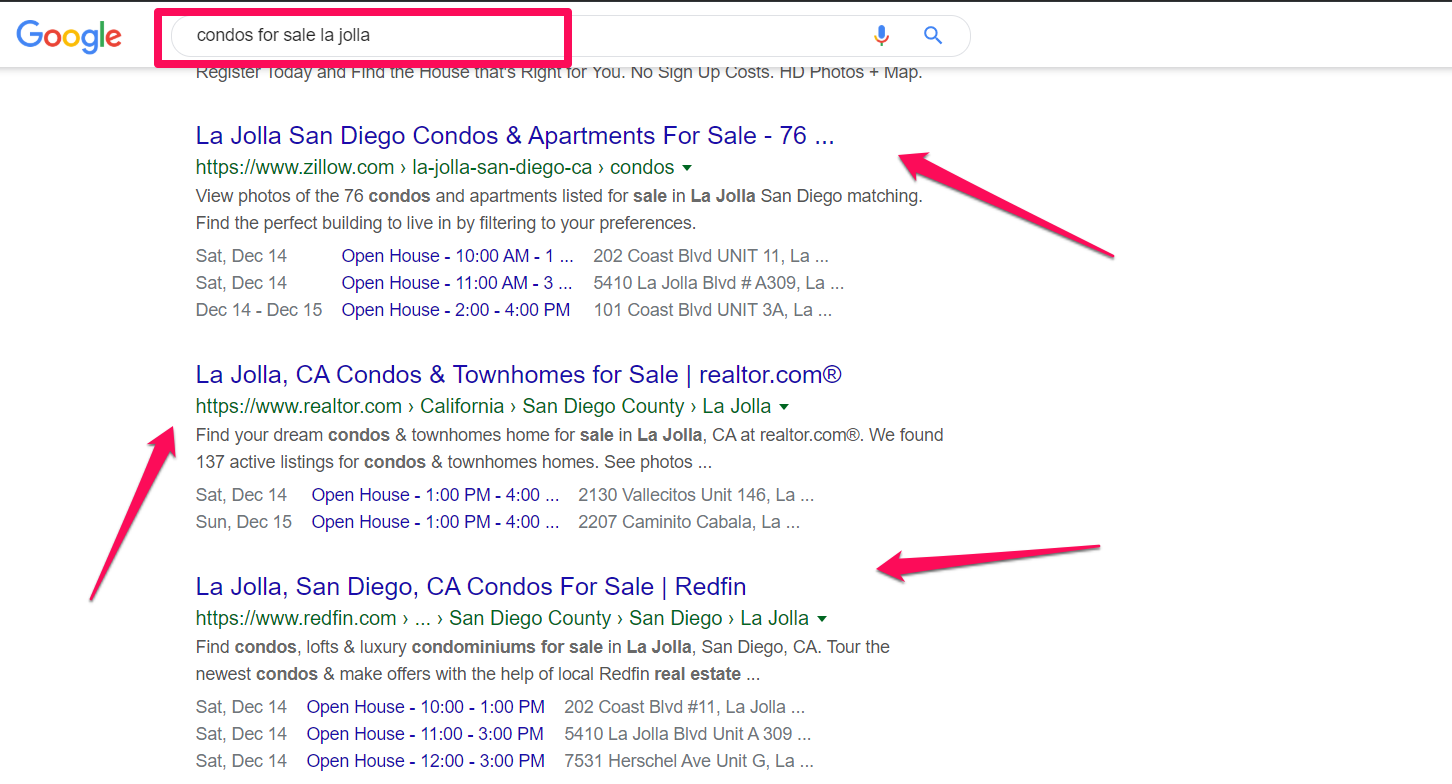Open Zillow Open House 2:00 - 4:00 PM listing

point(456,310)
